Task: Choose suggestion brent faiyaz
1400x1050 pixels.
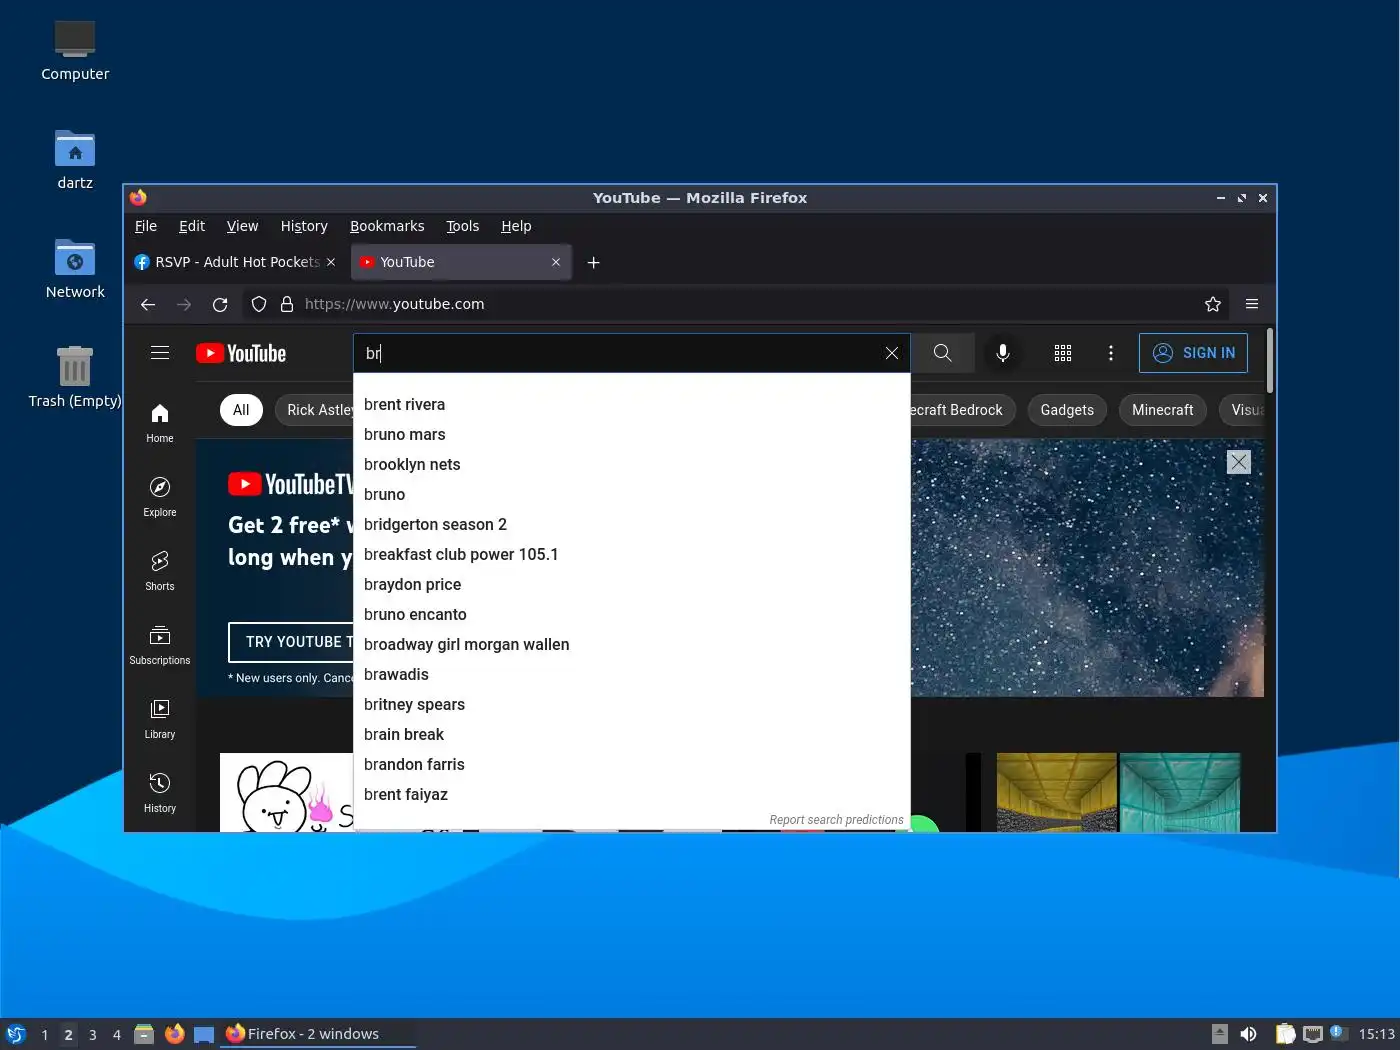Action: coord(632,794)
